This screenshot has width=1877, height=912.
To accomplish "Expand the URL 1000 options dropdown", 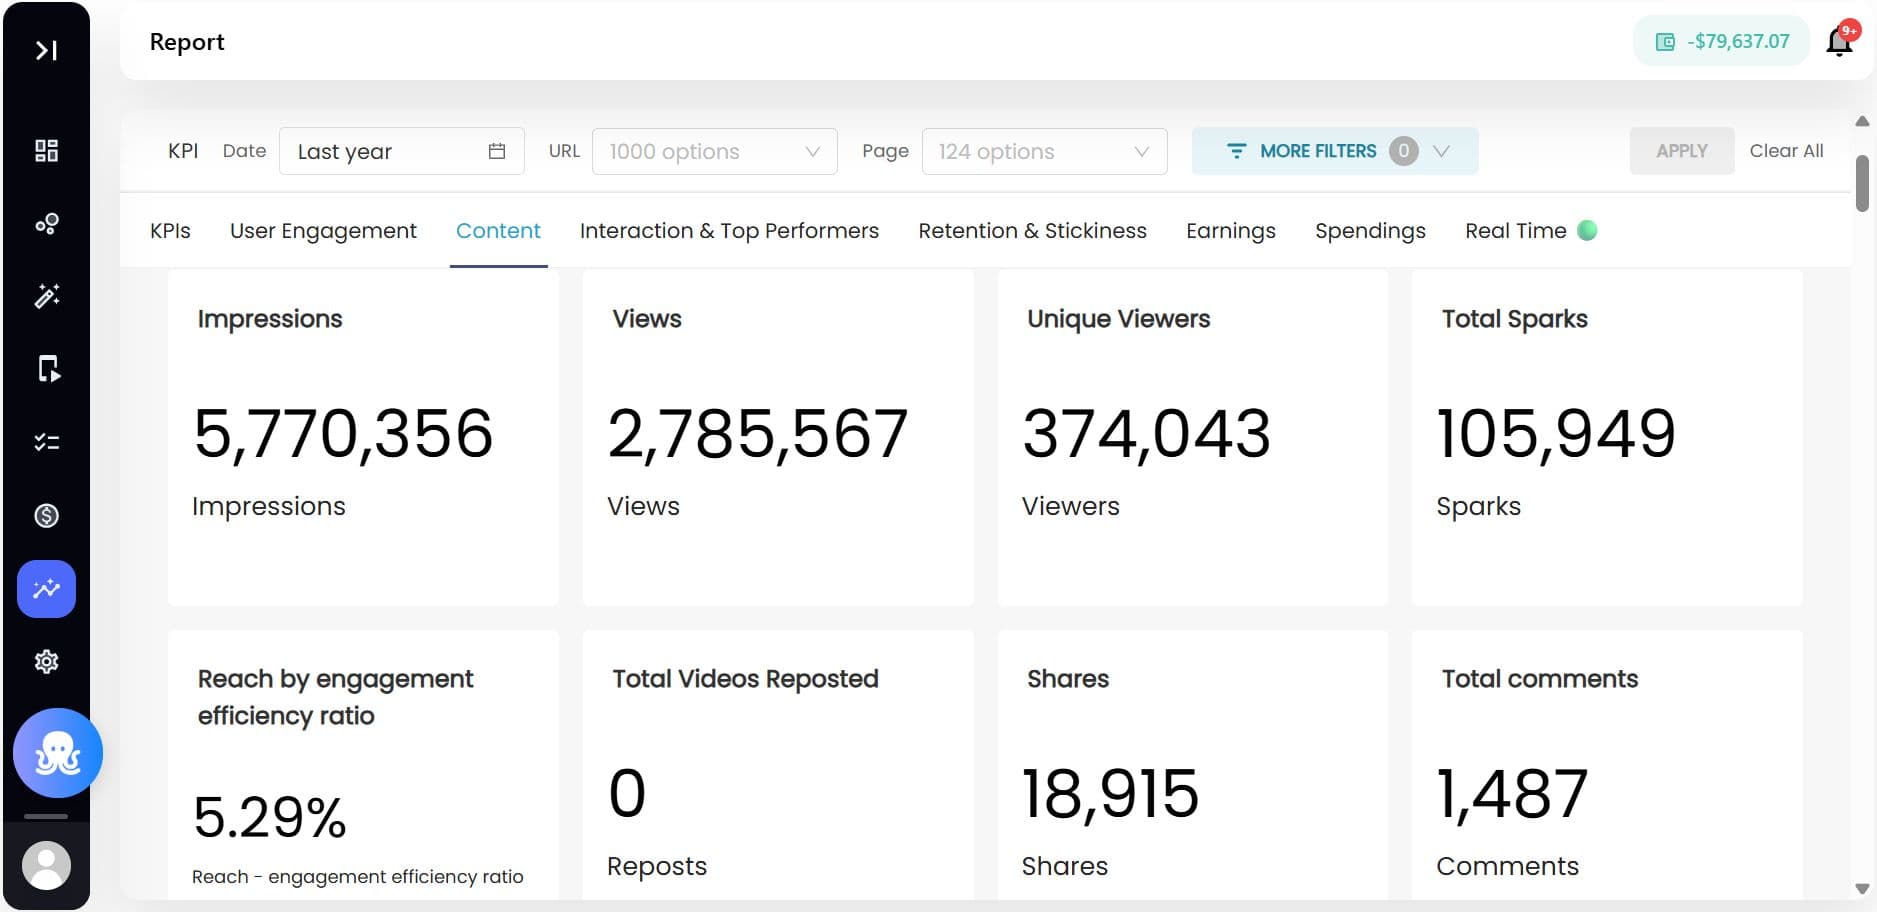I will pos(714,151).
